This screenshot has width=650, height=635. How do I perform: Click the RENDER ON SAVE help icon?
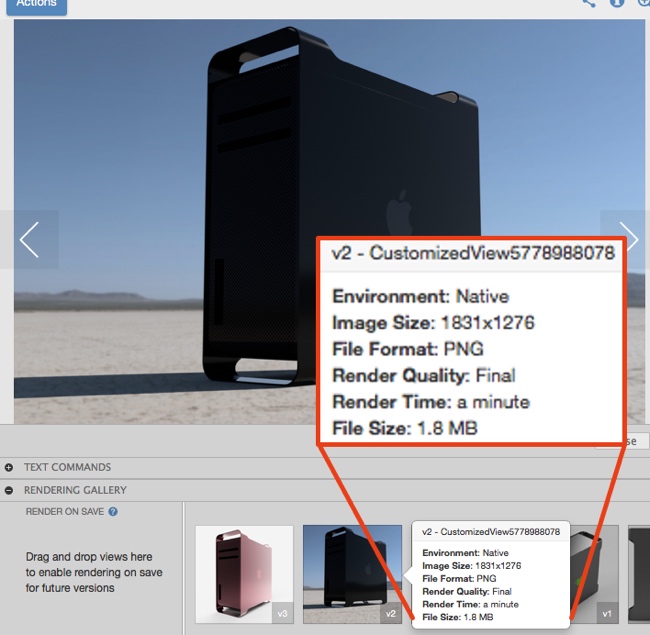(x=113, y=512)
